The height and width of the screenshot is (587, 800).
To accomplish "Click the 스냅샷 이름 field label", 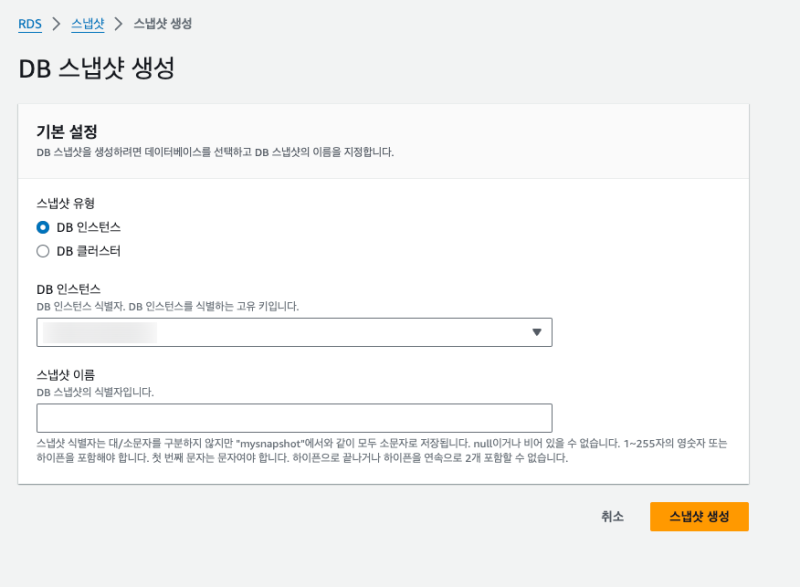I will click(x=65, y=375).
